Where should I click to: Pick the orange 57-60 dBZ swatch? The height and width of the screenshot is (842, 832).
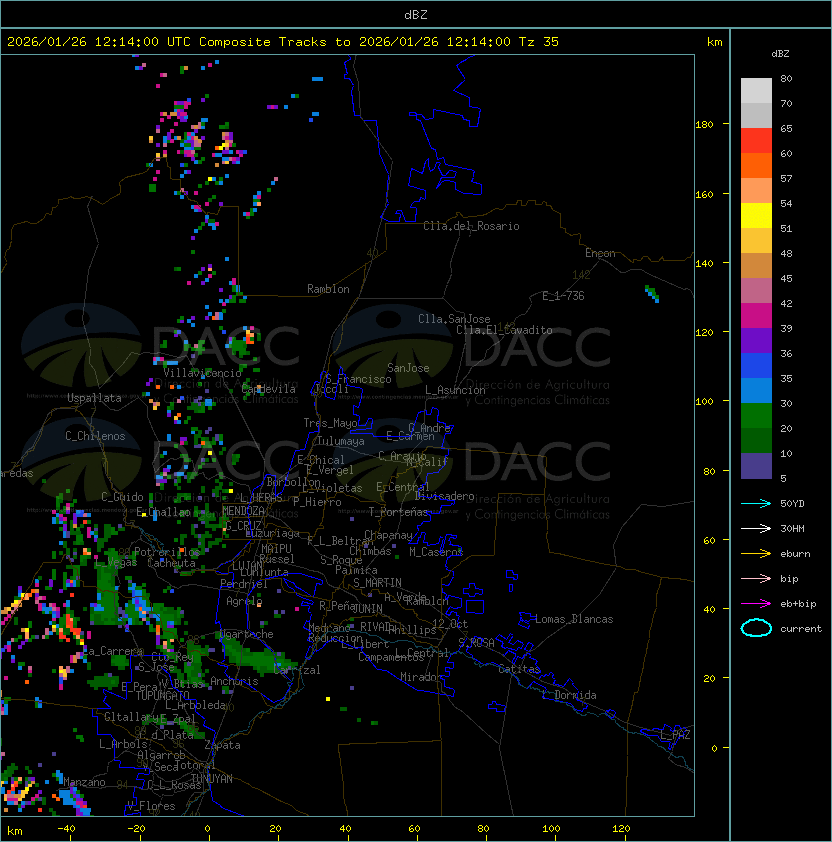(756, 165)
